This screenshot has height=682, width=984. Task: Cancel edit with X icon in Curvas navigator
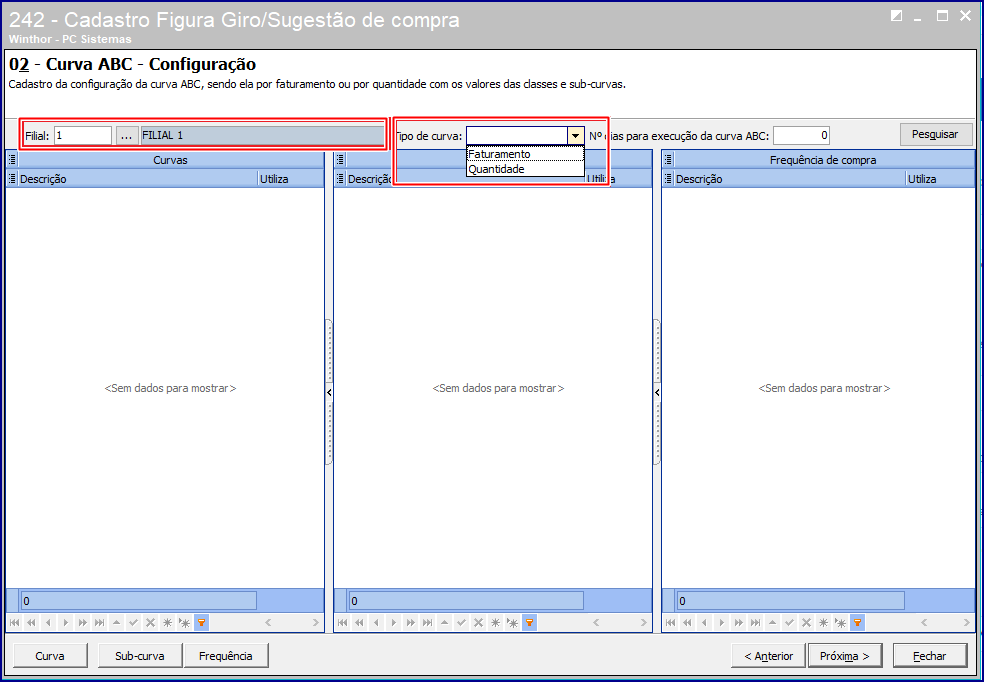click(150, 622)
